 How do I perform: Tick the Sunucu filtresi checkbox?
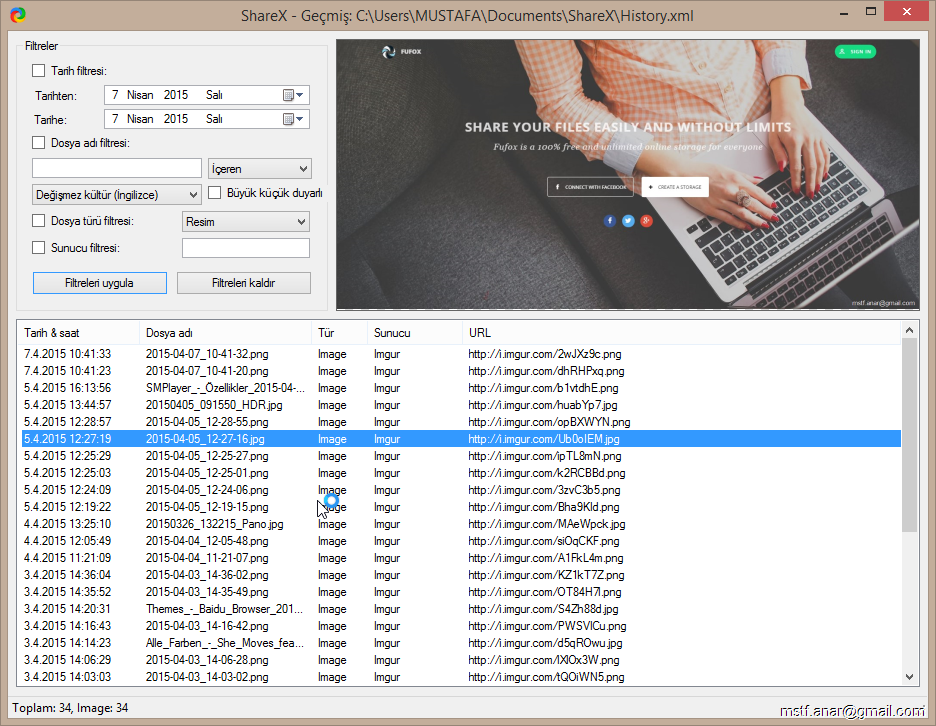click(39, 248)
